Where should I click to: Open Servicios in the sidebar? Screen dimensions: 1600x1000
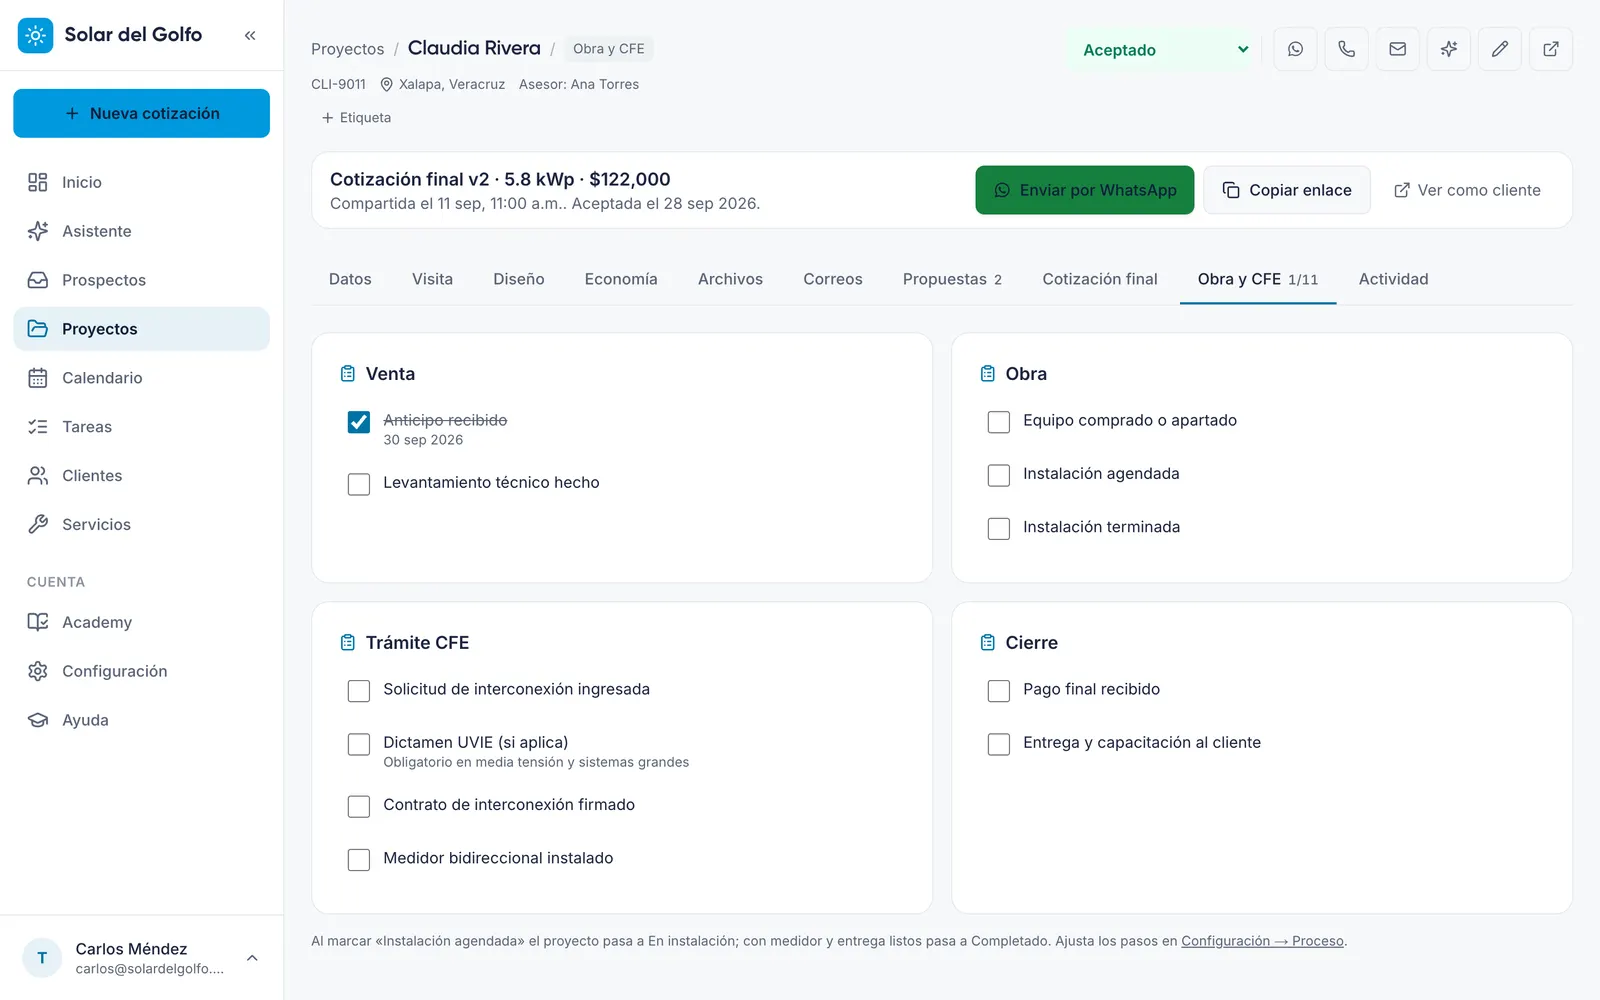(141, 525)
